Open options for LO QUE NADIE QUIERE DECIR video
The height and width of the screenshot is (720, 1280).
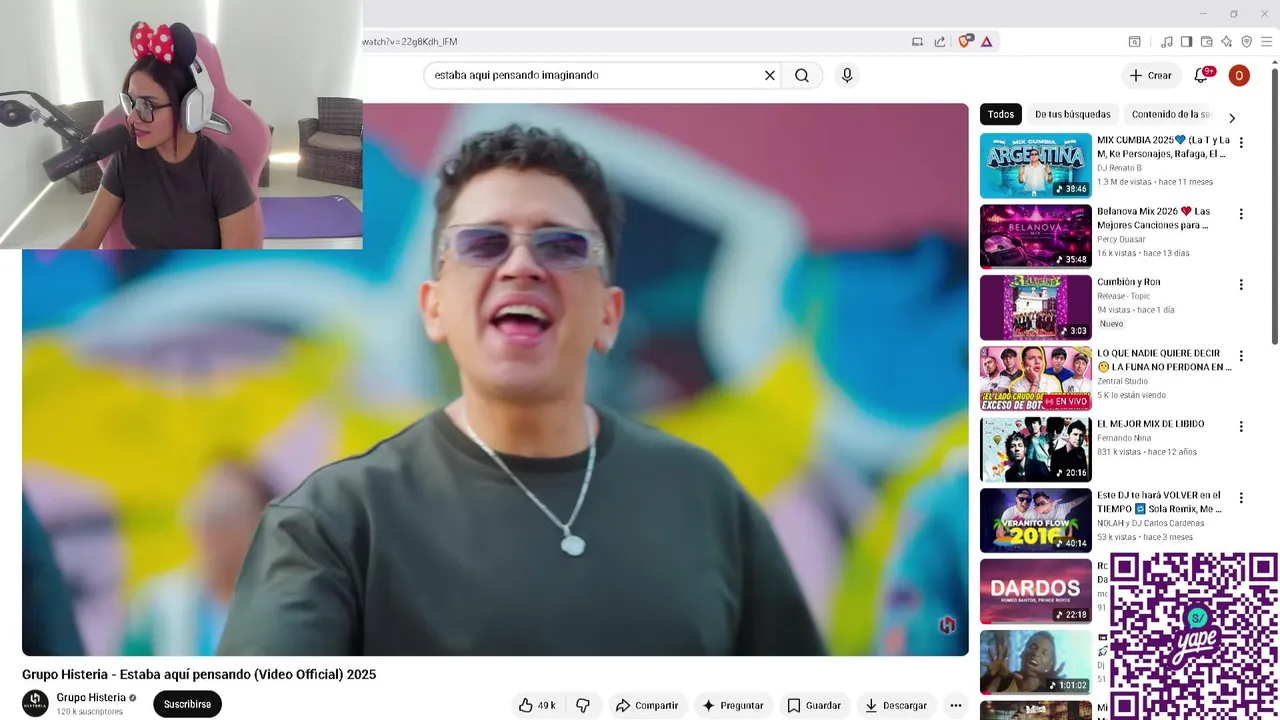click(x=1241, y=356)
